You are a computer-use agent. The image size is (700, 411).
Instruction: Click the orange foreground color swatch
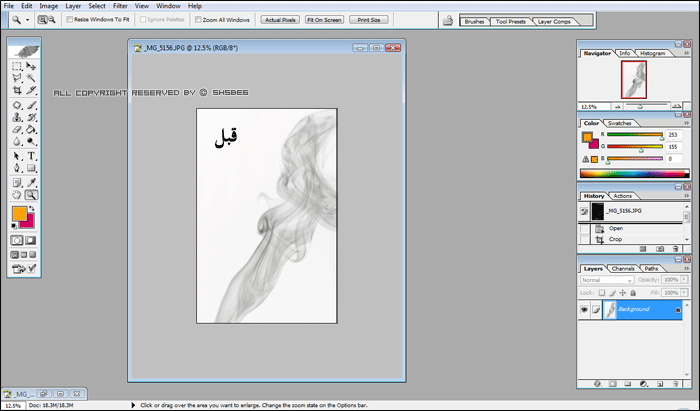(x=19, y=213)
